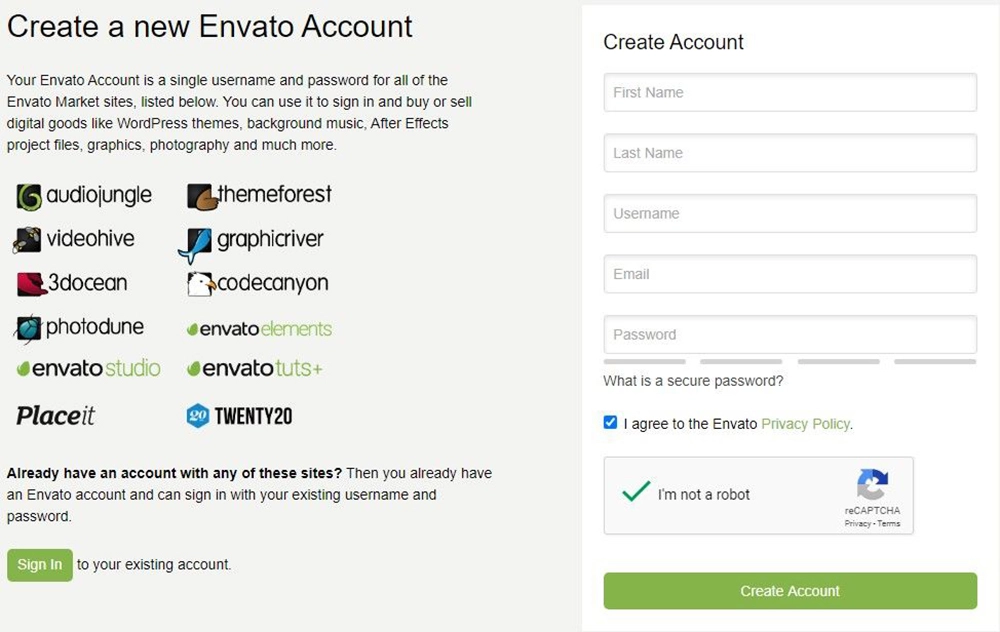Toggle the I'm not a robot checkbox
This screenshot has width=1000, height=632.
point(636,492)
